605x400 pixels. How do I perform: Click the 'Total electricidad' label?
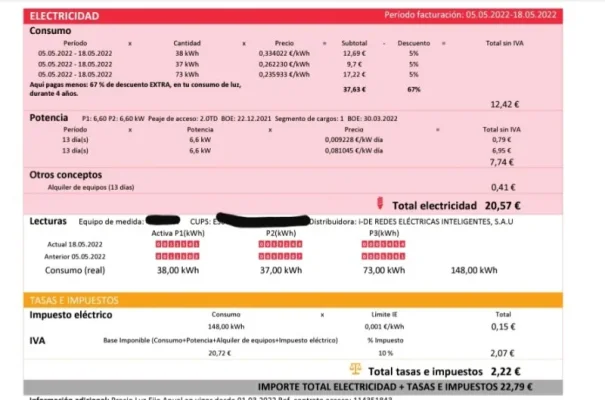point(434,206)
